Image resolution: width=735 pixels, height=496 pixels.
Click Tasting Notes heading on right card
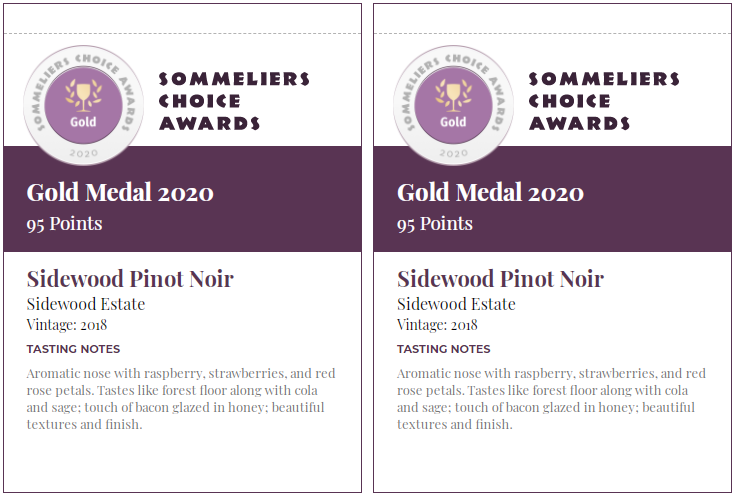(x=443, y=349)
